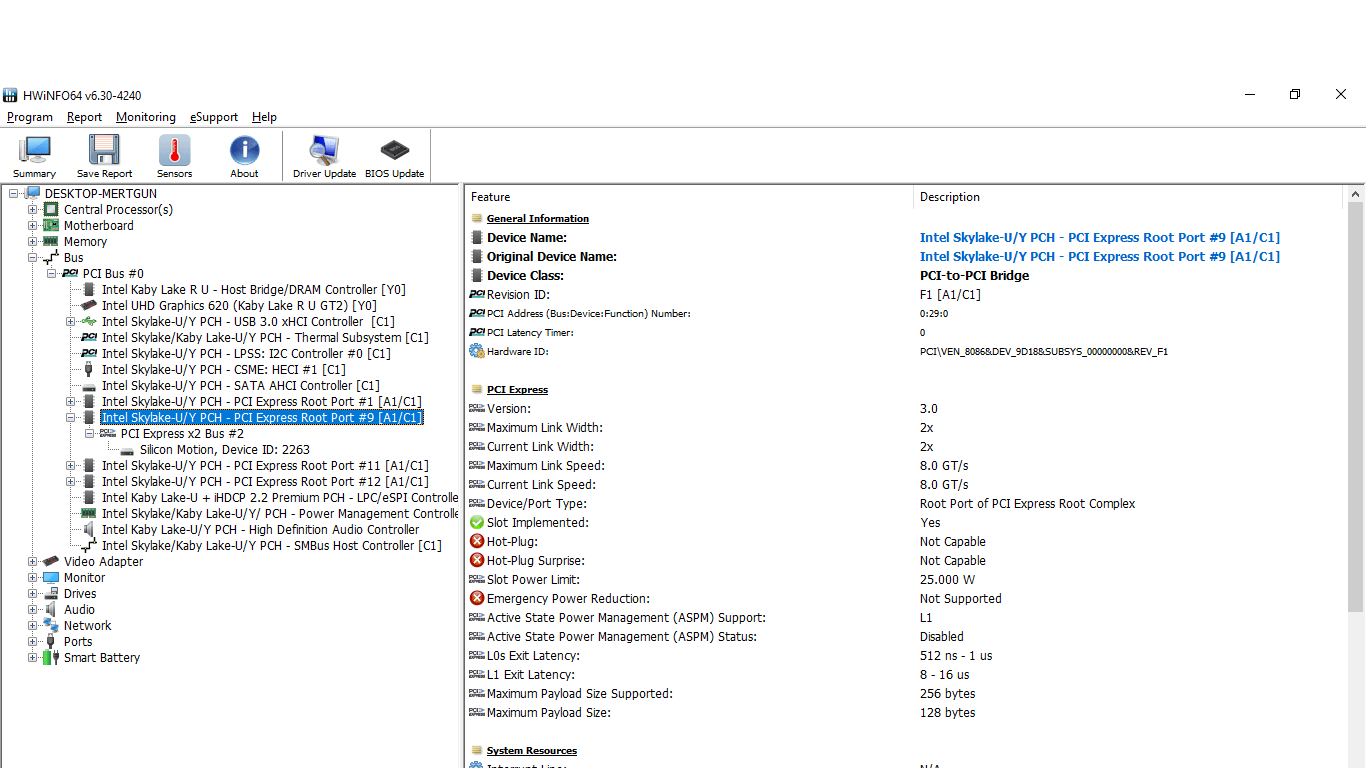Click the Emergency Power Reduction red X icon

pyautogui.click(x=477, y=599)
